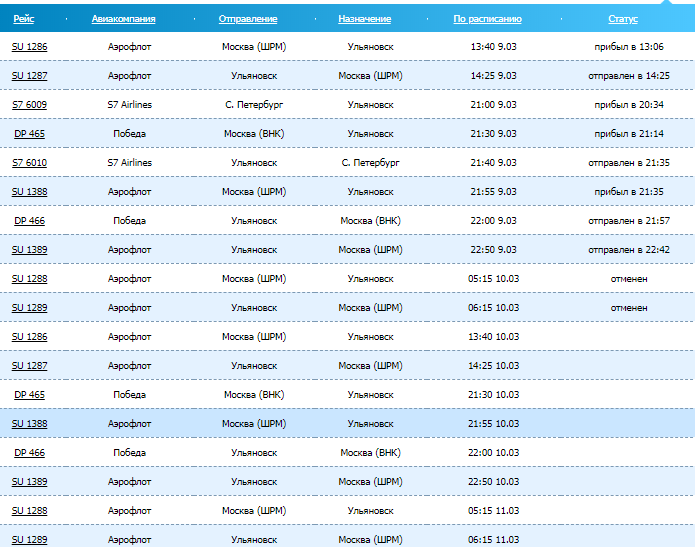695x547 pixels.
Task: Open flight SU 1388 arrived at 21:35
Action: [29, 191]
